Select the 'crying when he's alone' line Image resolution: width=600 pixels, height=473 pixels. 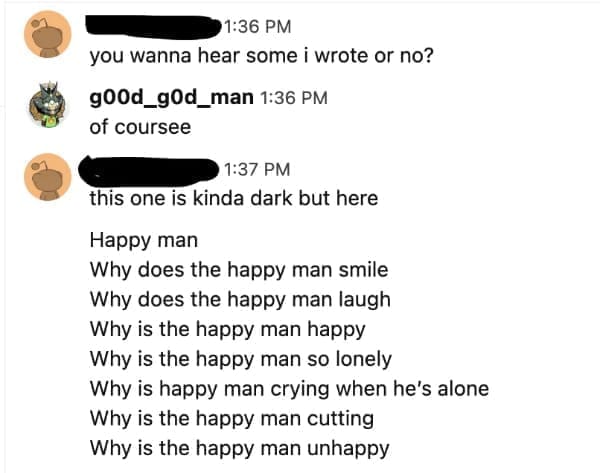[x=288, y=388]
